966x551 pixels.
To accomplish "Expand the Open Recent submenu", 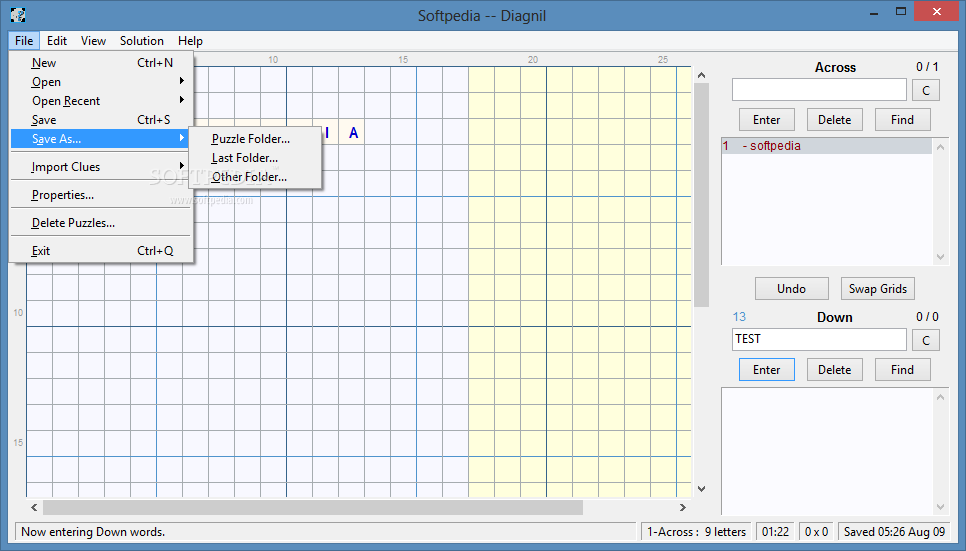I will point(102,101).
